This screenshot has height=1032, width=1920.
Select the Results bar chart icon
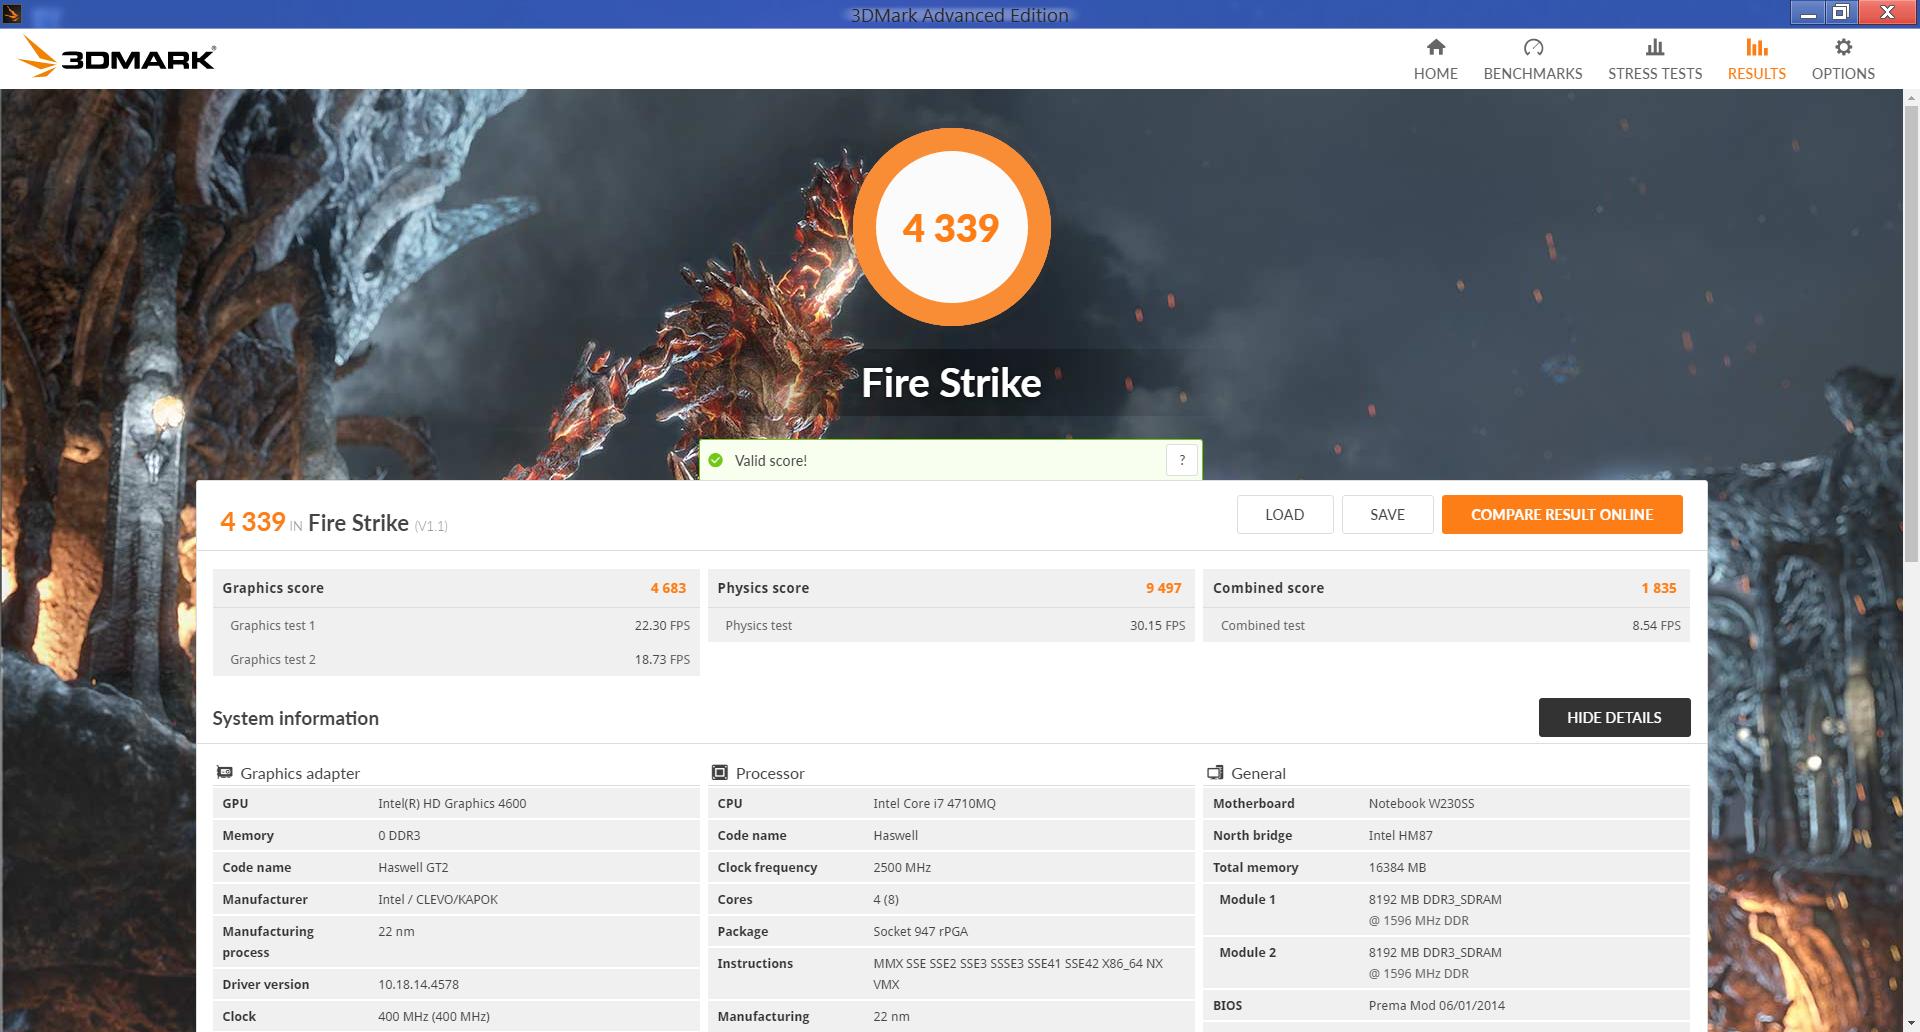coord(1756,47)
